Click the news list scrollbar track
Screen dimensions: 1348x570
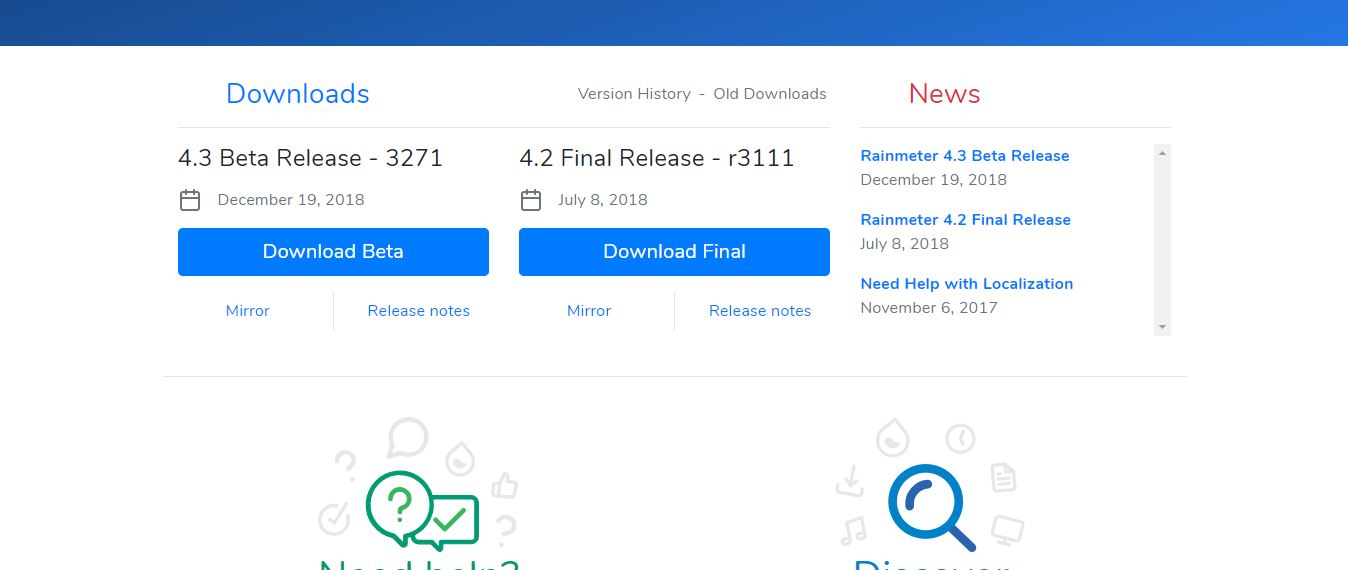[x=1162, y=240]
